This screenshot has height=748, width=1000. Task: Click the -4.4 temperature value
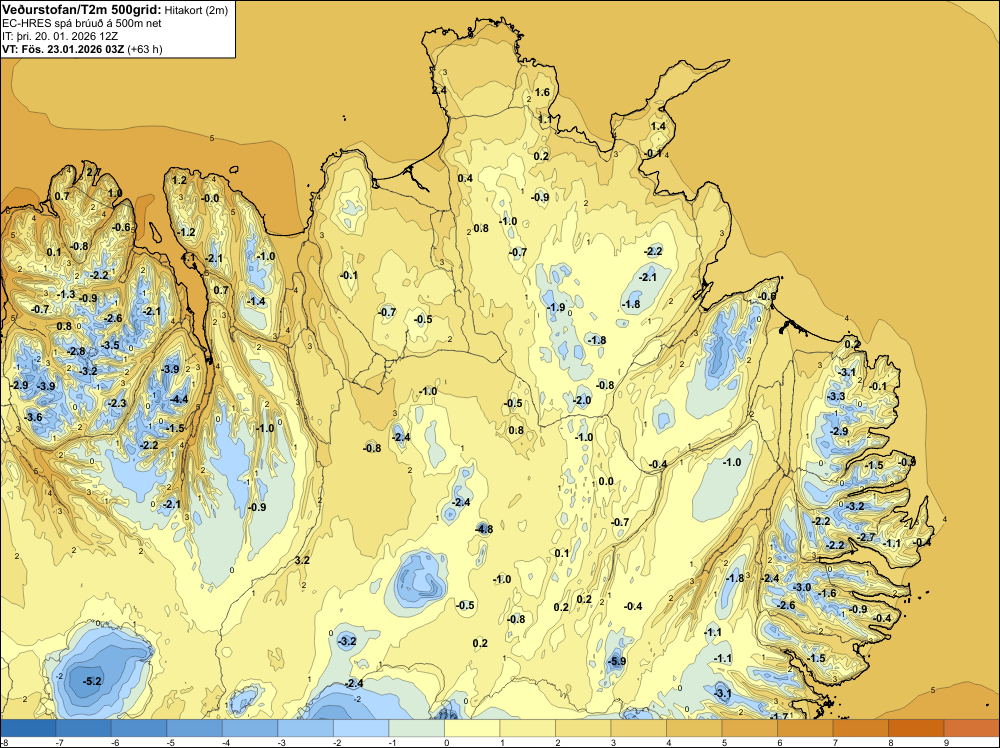pos(179,399)
